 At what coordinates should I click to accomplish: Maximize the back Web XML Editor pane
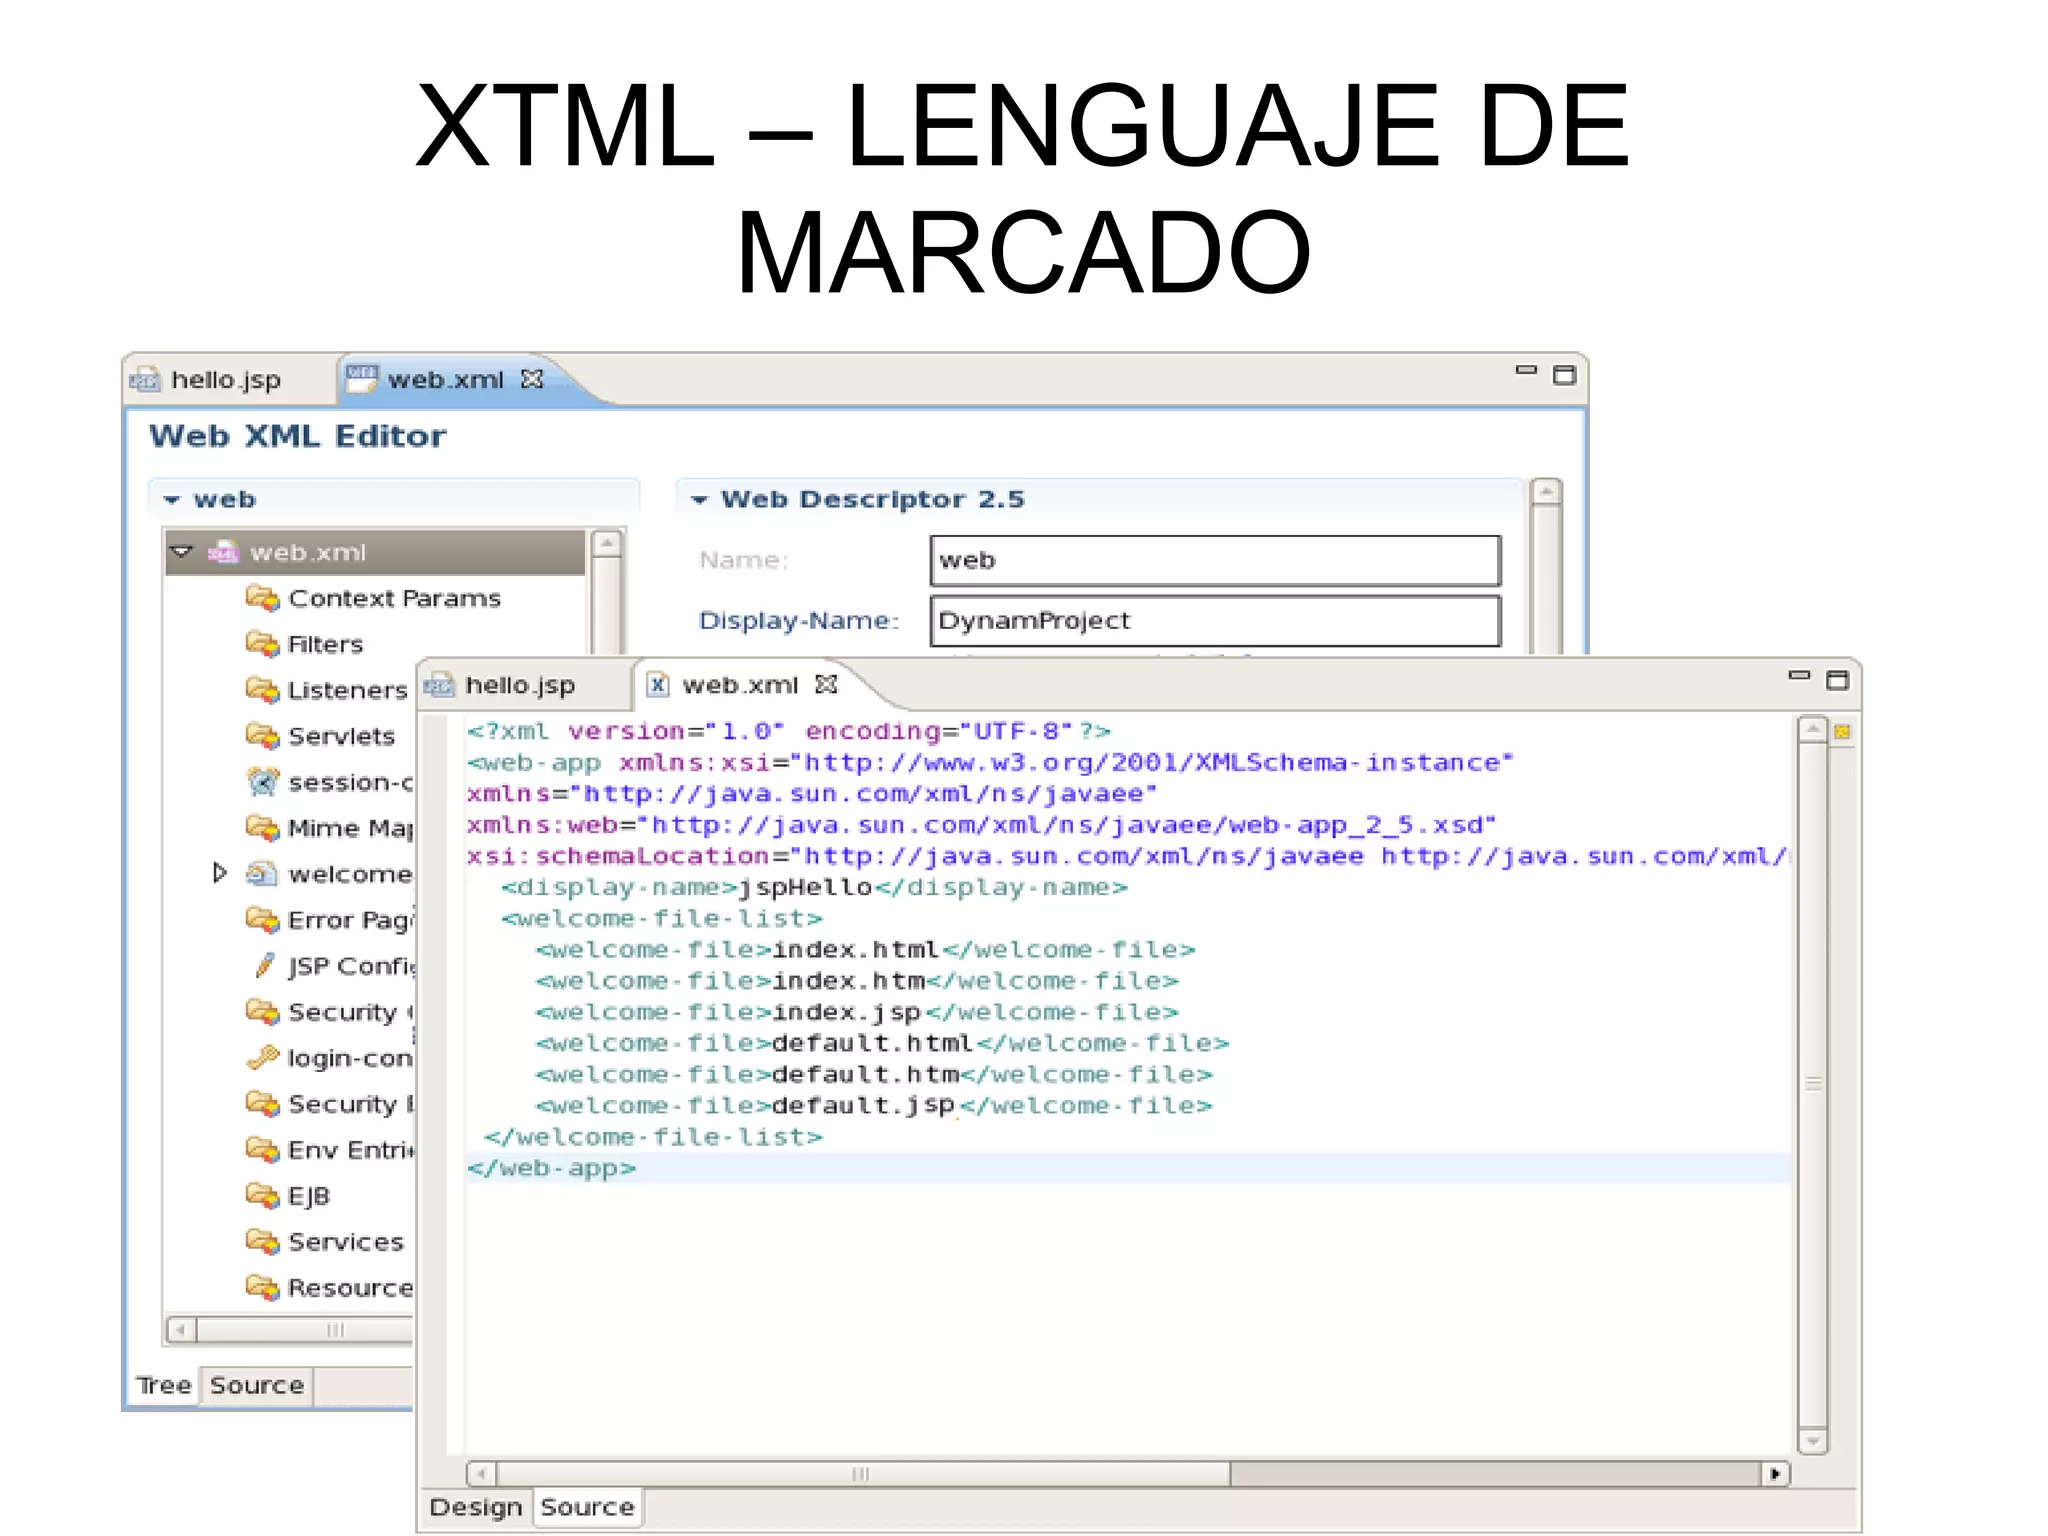coord(1565,375)
